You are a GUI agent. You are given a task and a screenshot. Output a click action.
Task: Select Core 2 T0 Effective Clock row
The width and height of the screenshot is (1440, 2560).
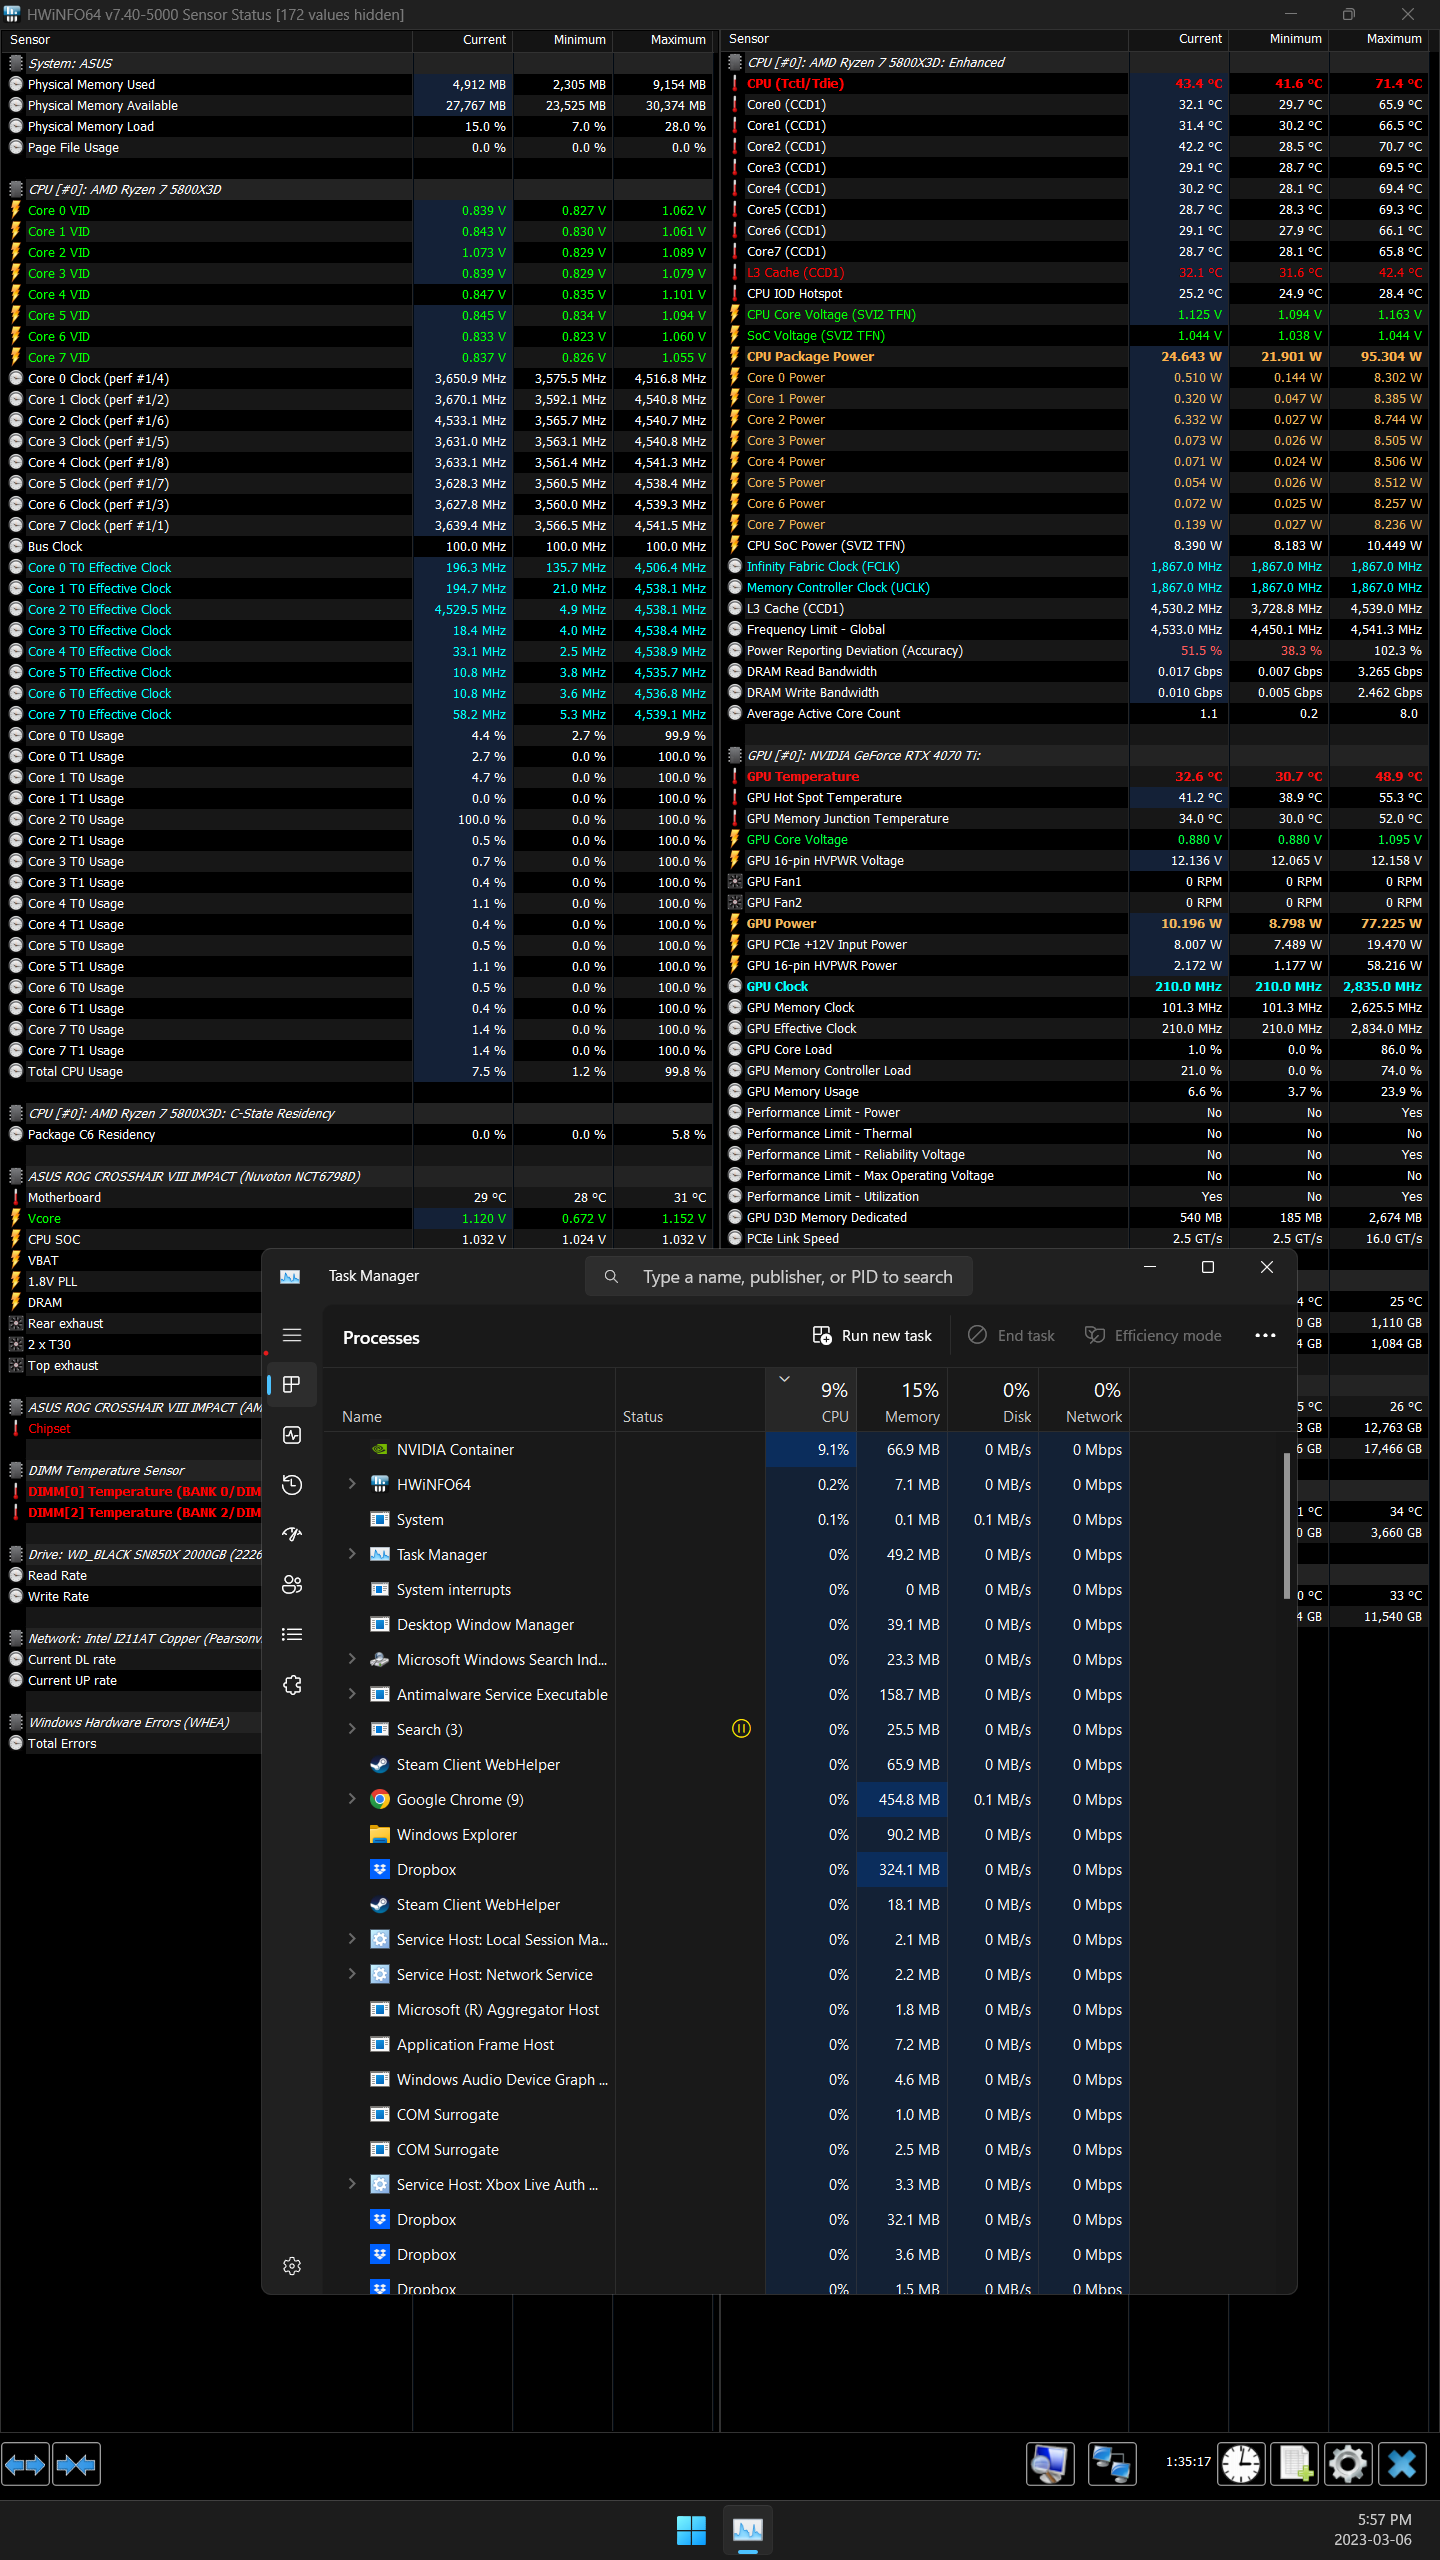[360, 610]
